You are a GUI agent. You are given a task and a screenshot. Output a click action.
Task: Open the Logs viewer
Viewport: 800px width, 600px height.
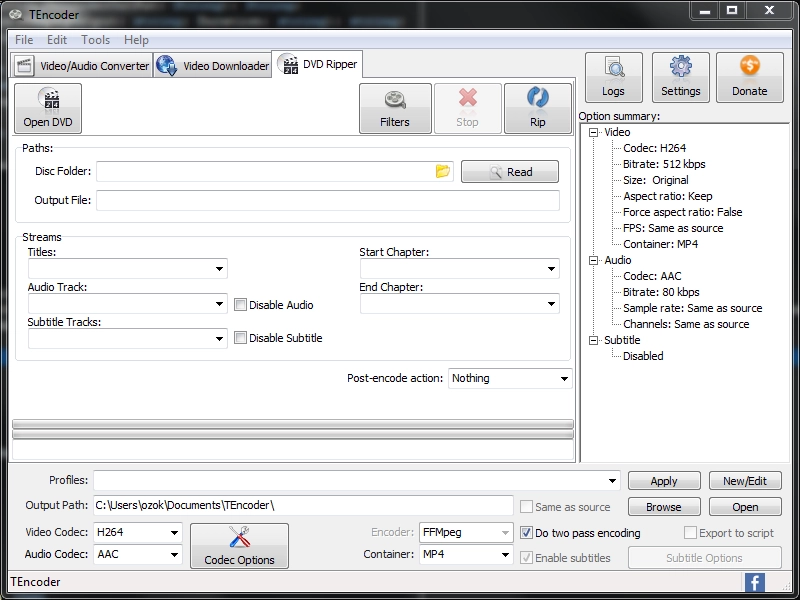pyautogui.click(x=614, y=78)
